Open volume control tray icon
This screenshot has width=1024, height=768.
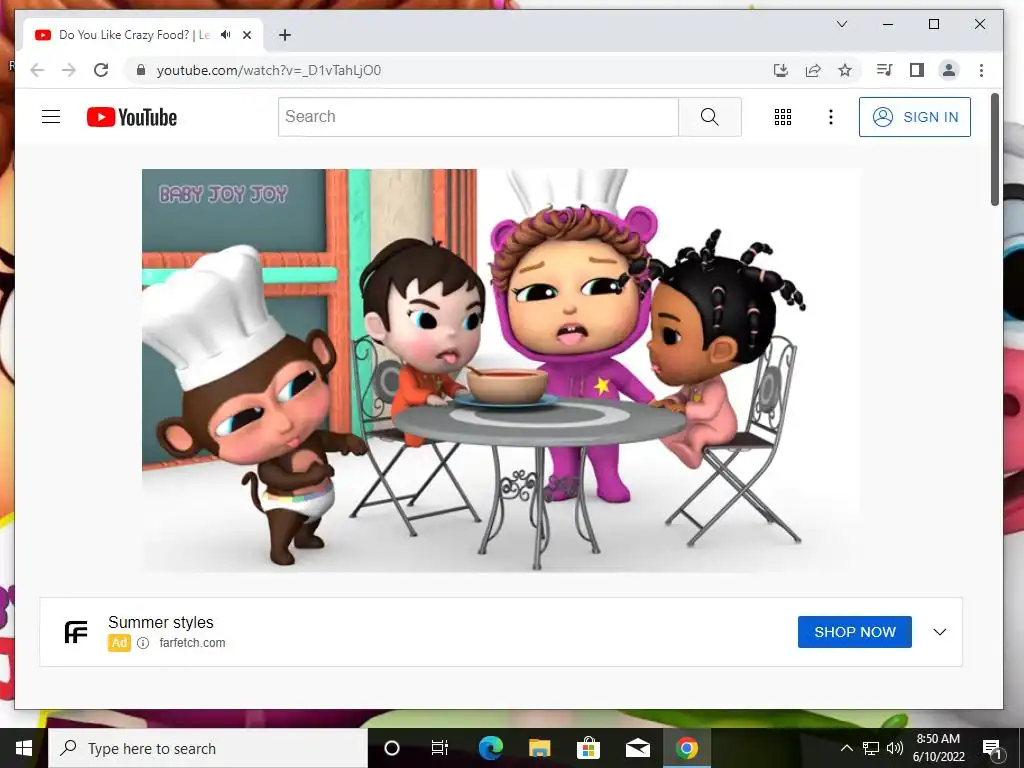coord(895,748)
